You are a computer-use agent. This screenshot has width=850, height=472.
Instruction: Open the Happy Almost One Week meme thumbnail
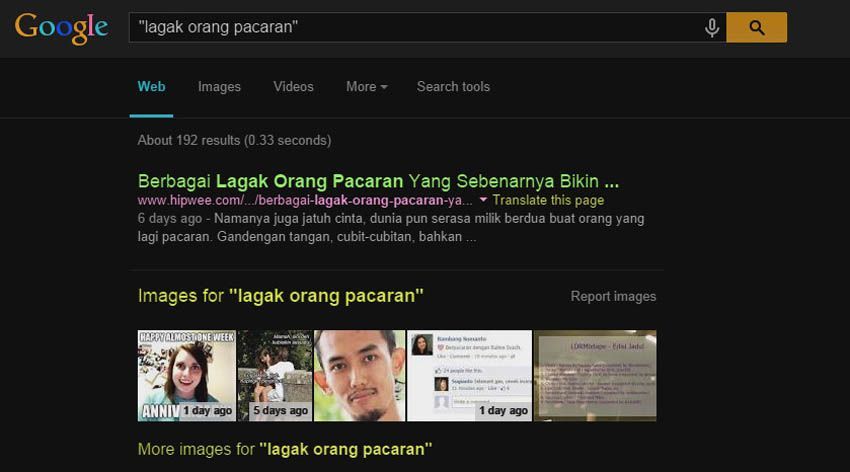coord(186,376)
